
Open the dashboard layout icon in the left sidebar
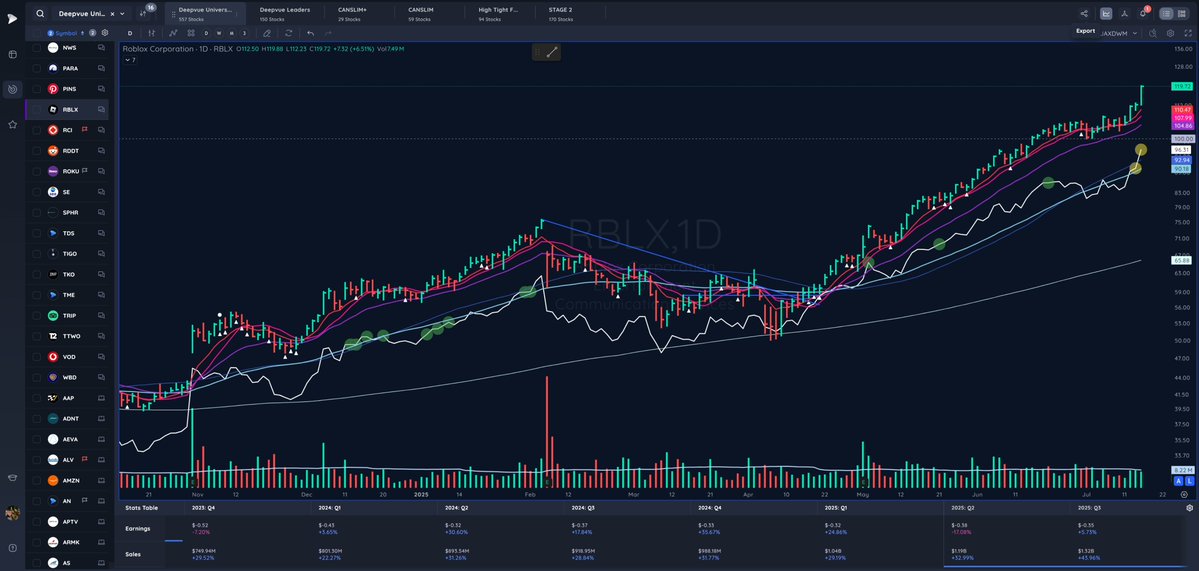[x=12, y=54]
